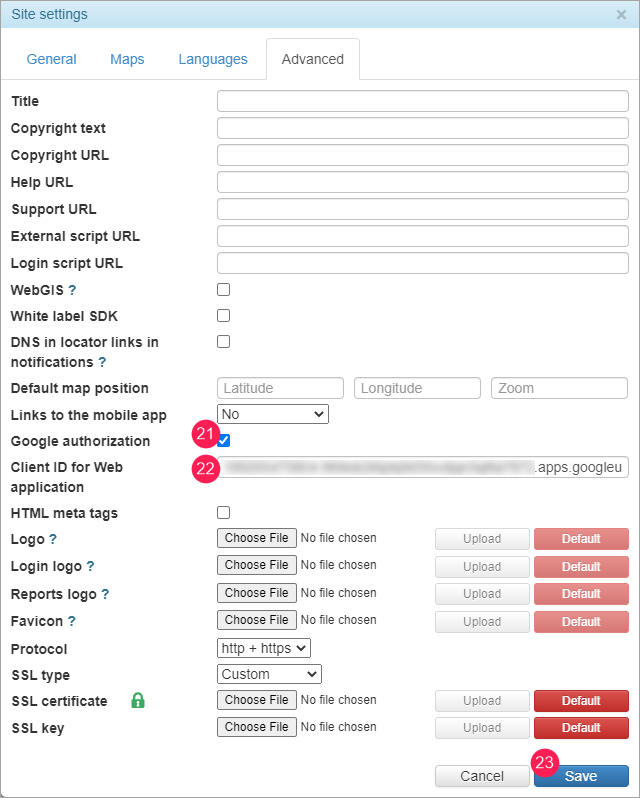The image size is (640, 798).
Task: Click the Login logo help question mark
Action: pyautogui.click(x=90, y=566)
